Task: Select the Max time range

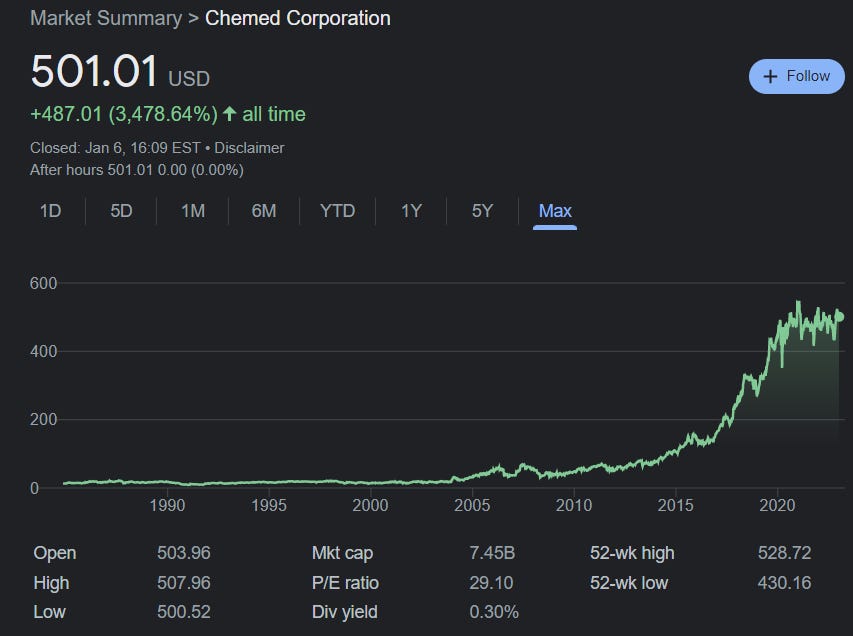Action: (555, 211)
